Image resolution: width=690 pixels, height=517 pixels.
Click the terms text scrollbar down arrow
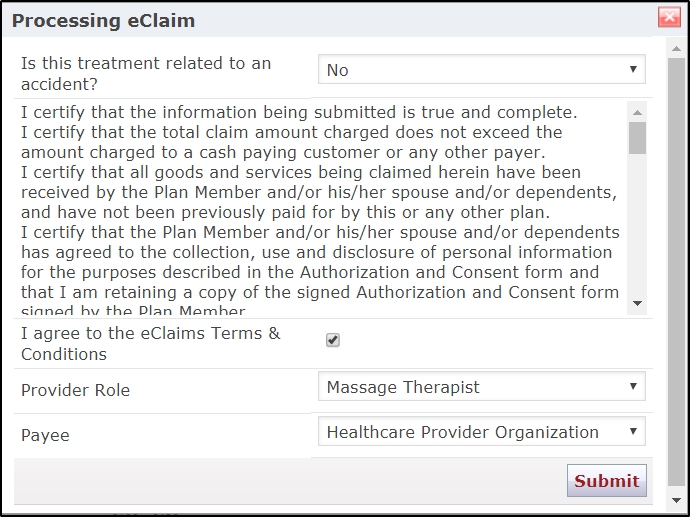tap(637, 303)
